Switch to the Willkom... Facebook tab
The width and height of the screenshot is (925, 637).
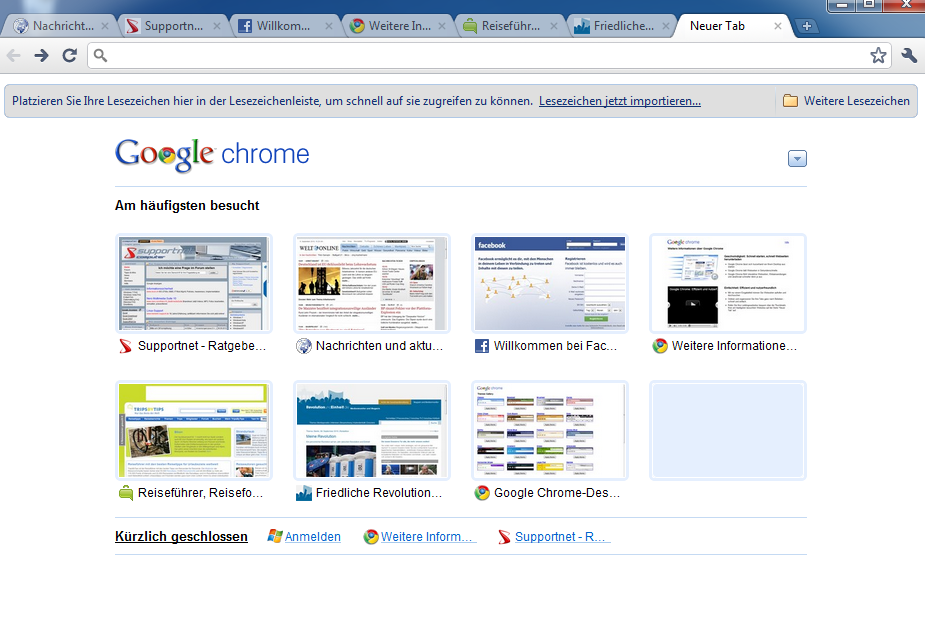click(x=283, y=26)
